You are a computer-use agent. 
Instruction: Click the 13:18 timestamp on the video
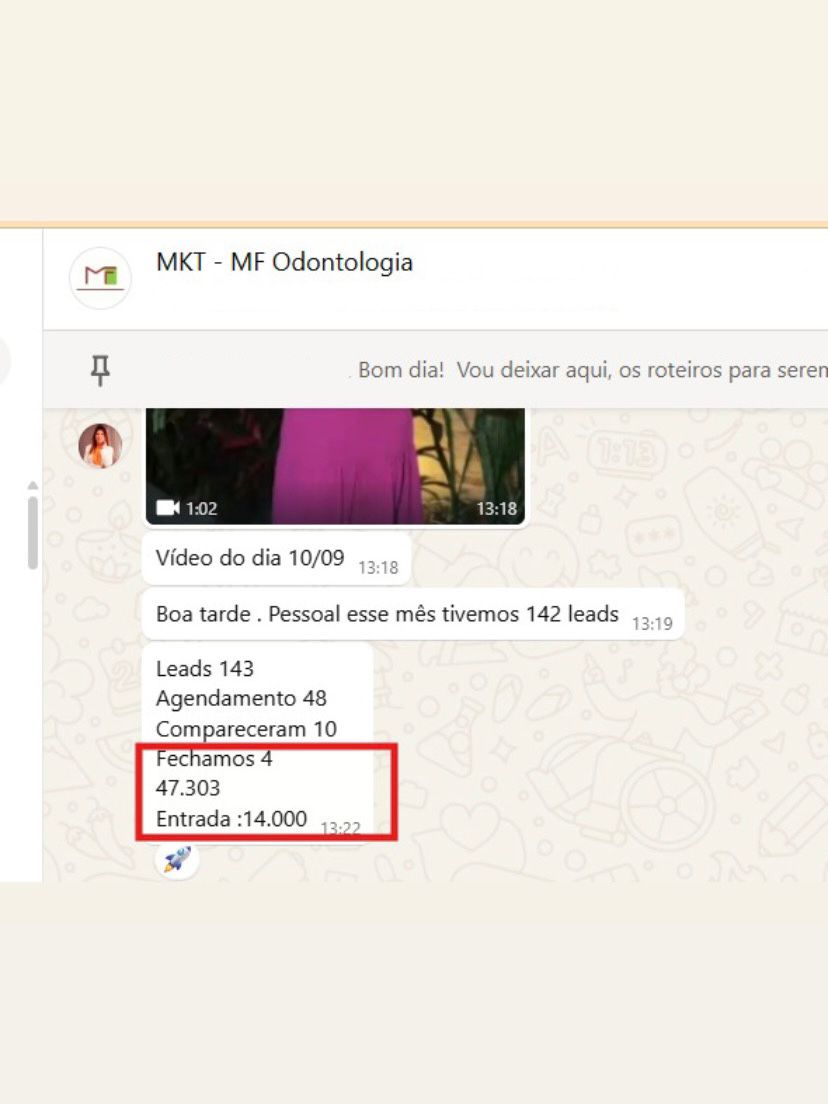tap(496, 508)
